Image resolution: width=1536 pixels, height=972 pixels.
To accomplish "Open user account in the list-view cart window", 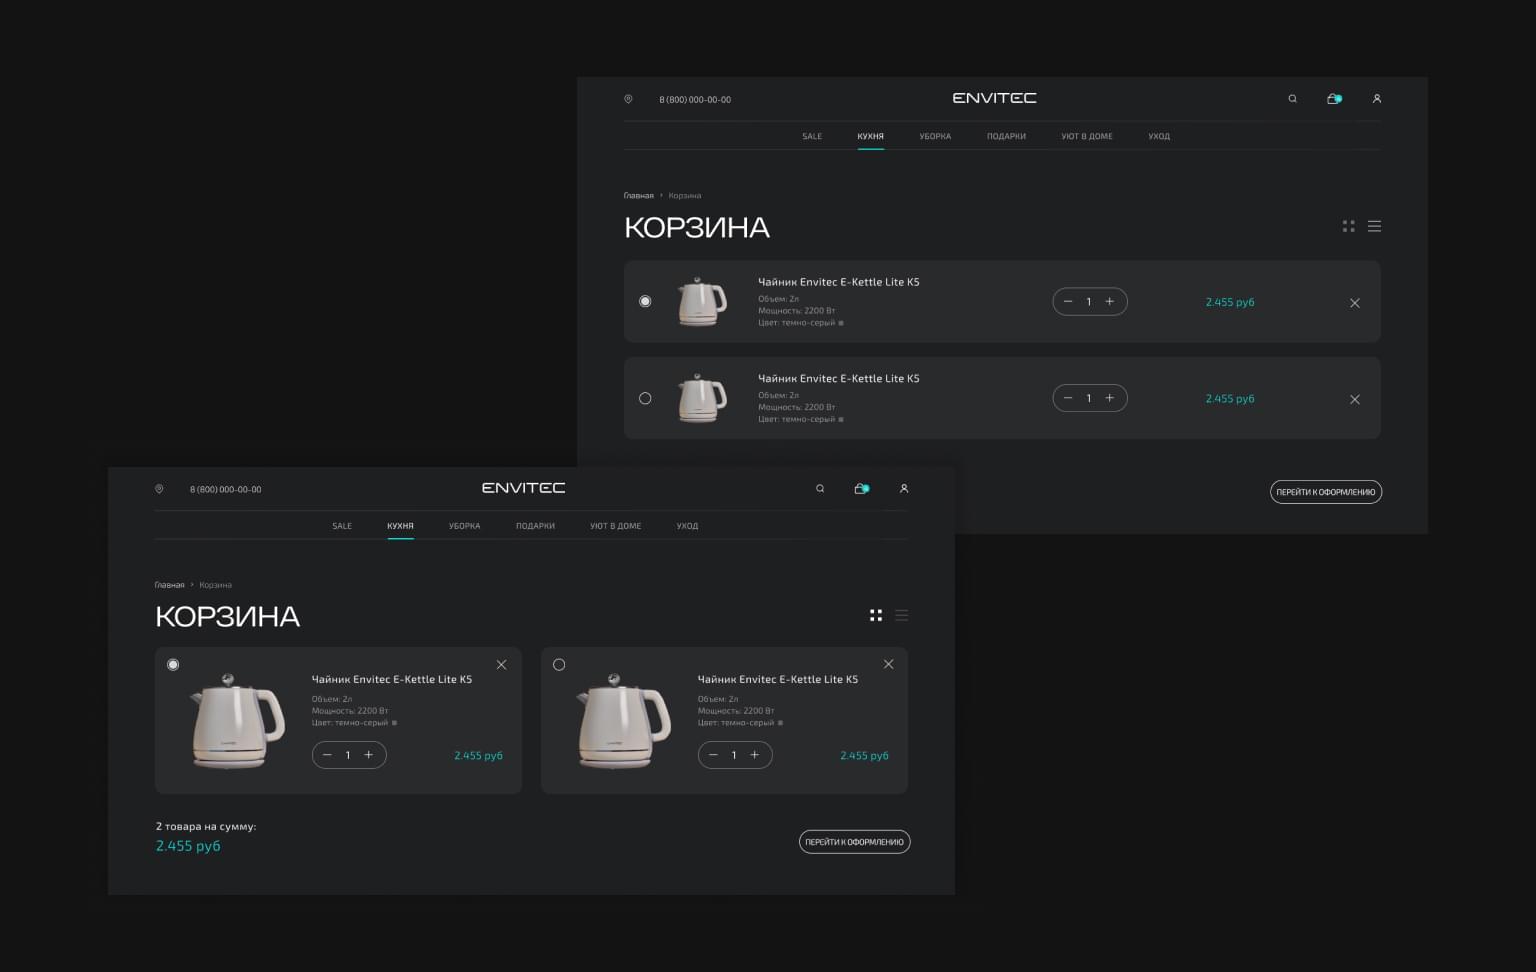I will (x=1377, y=99).
